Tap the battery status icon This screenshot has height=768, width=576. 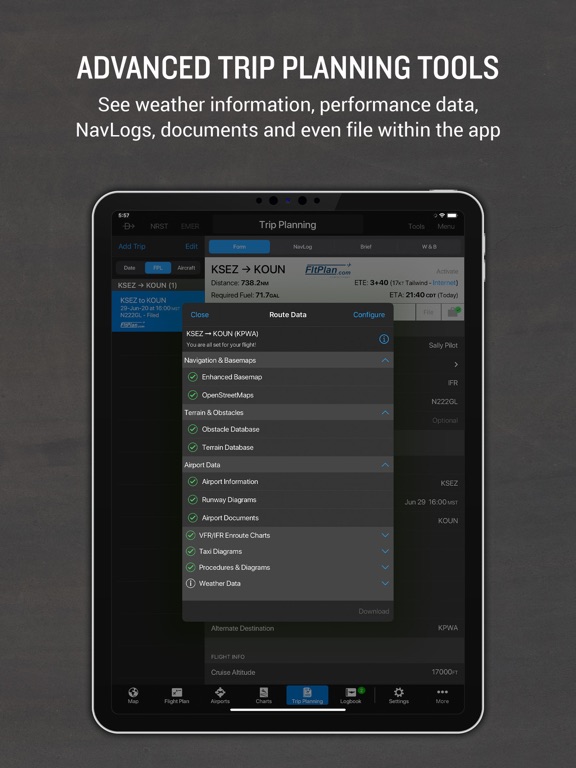[x=452, y=216]
